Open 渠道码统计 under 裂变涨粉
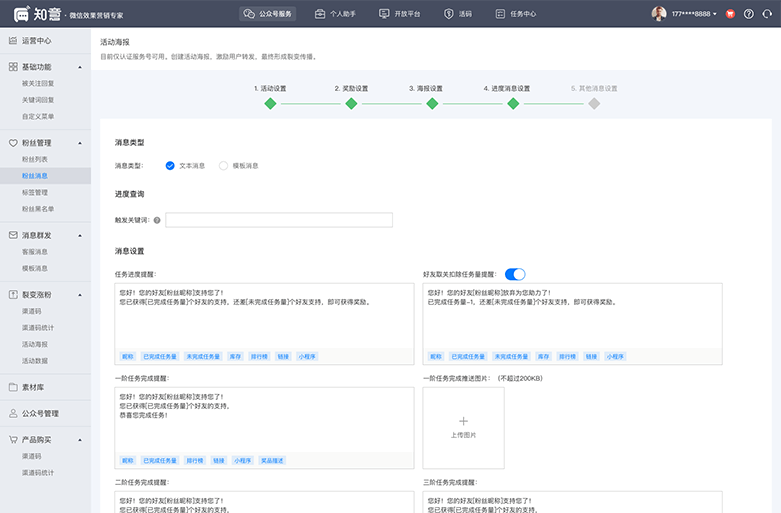 [38, 328]
